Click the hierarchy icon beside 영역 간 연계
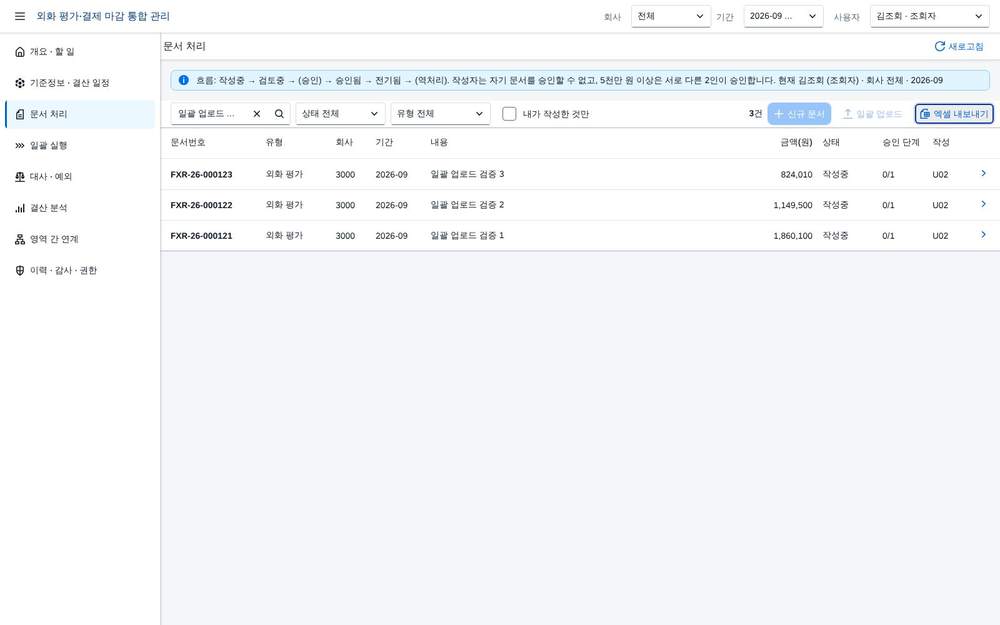This screenshot has height=625, width=1000. coord(20,239)
